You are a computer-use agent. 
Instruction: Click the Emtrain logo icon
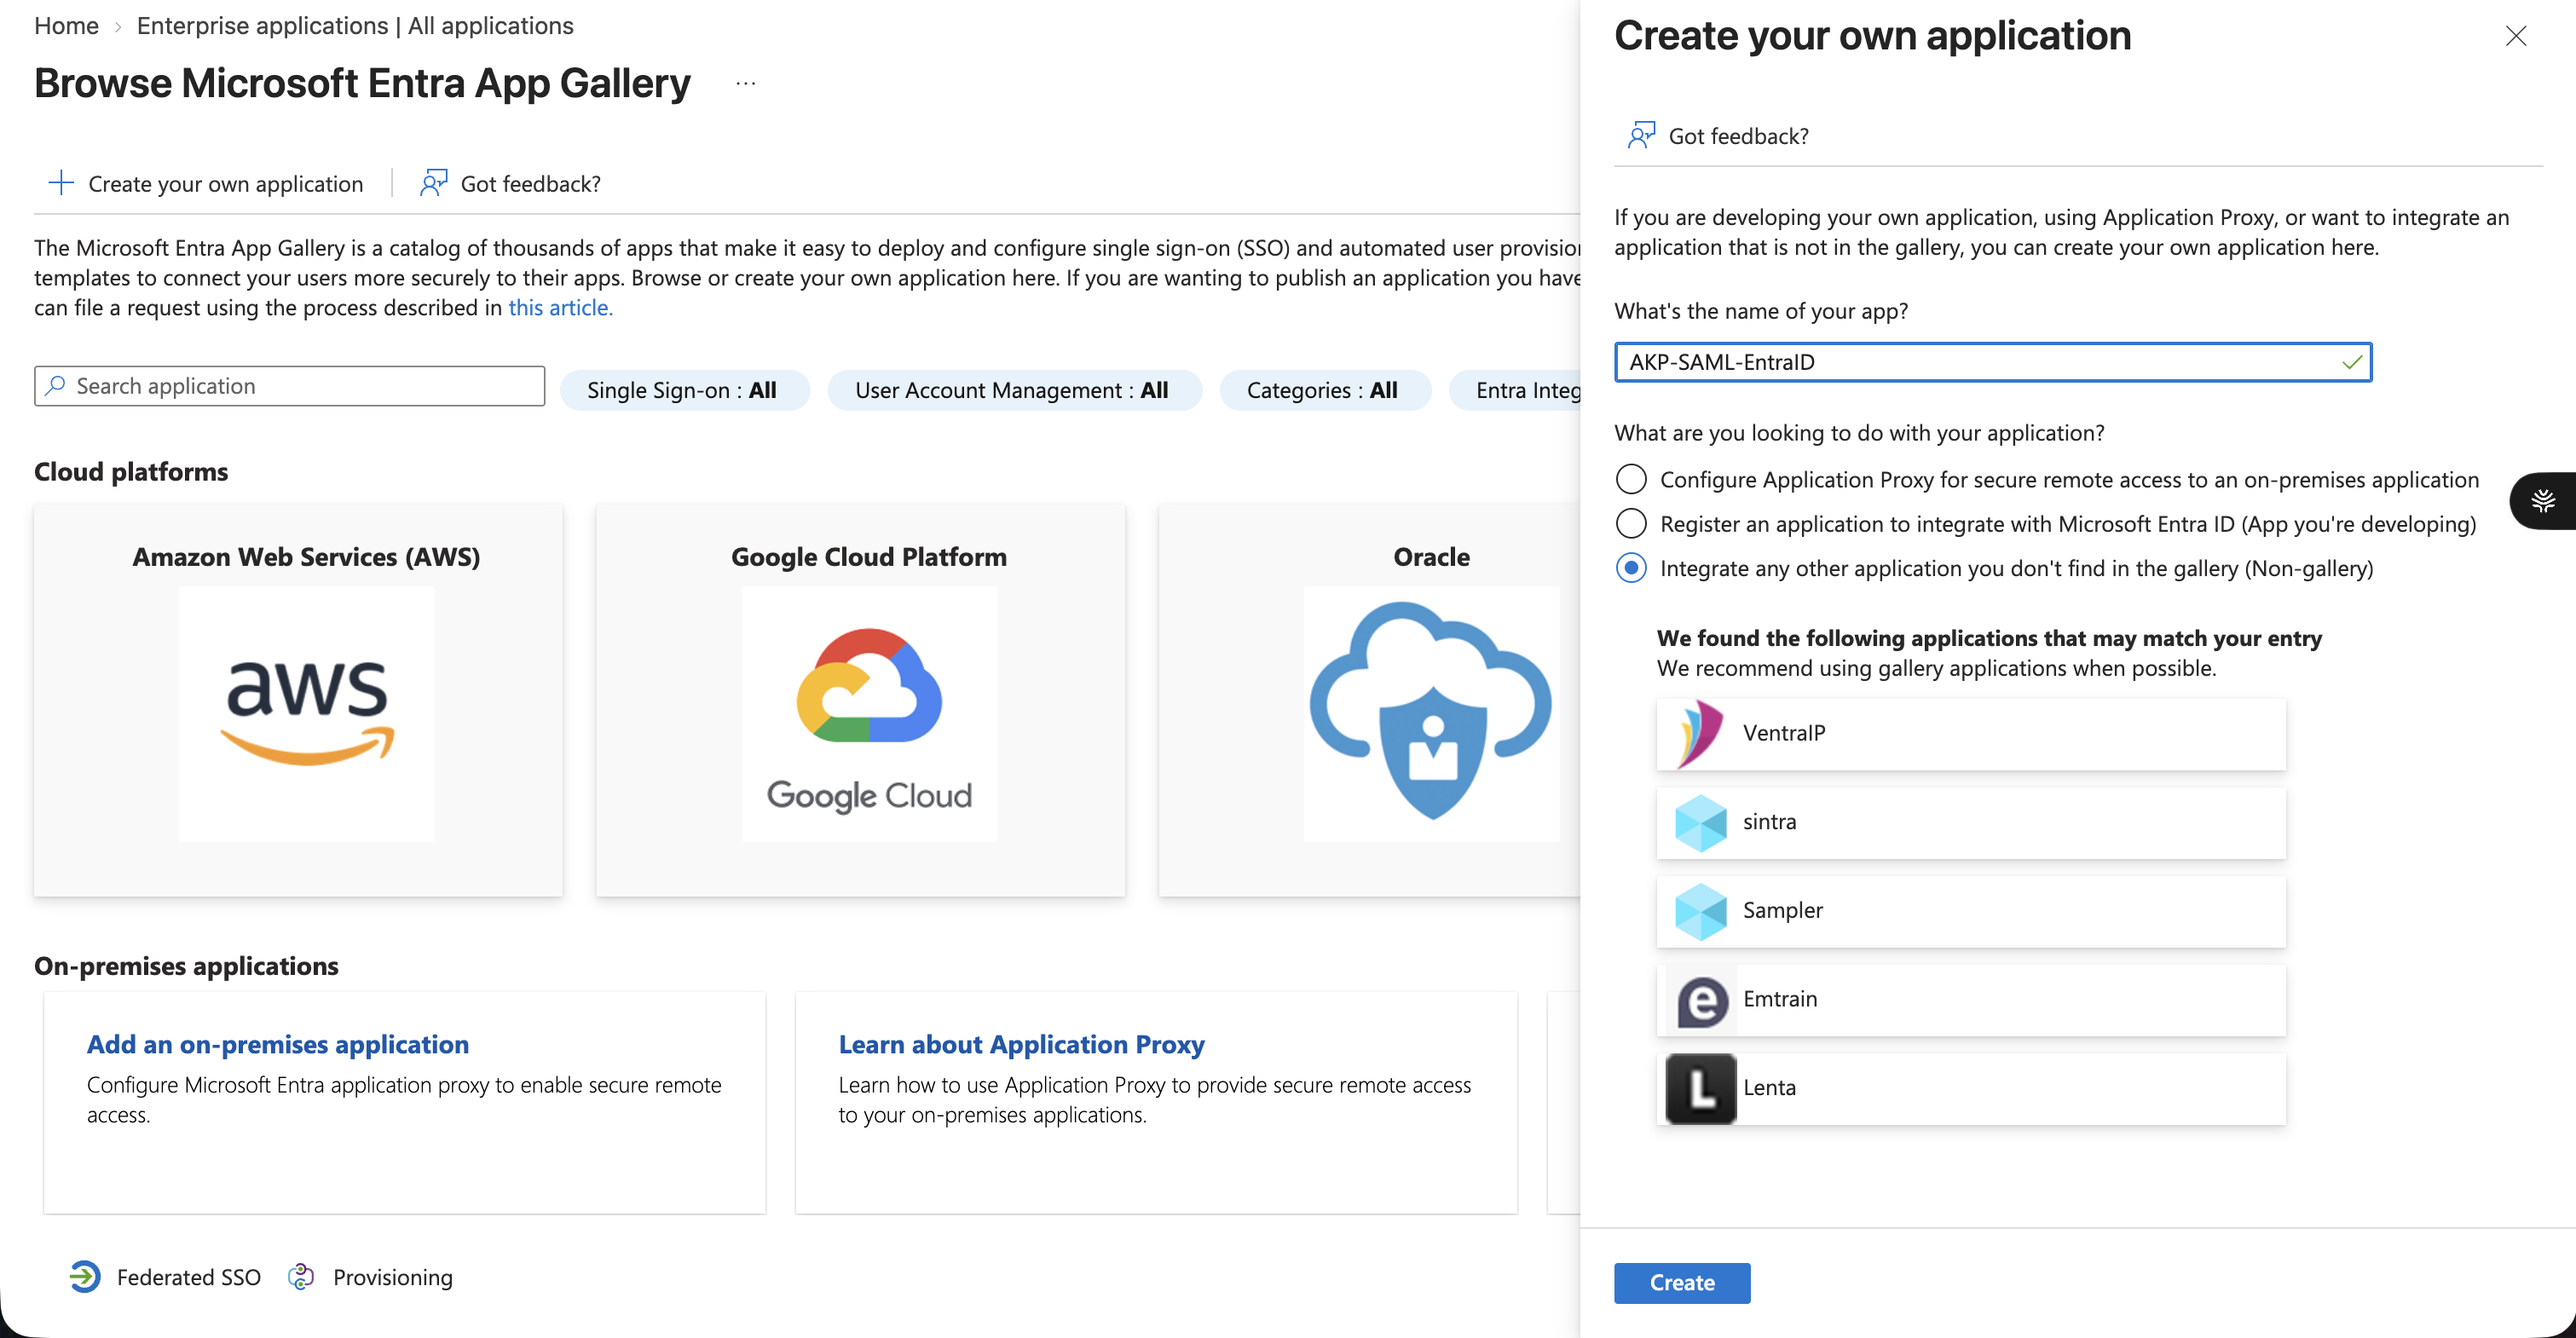(1702, 1000)
